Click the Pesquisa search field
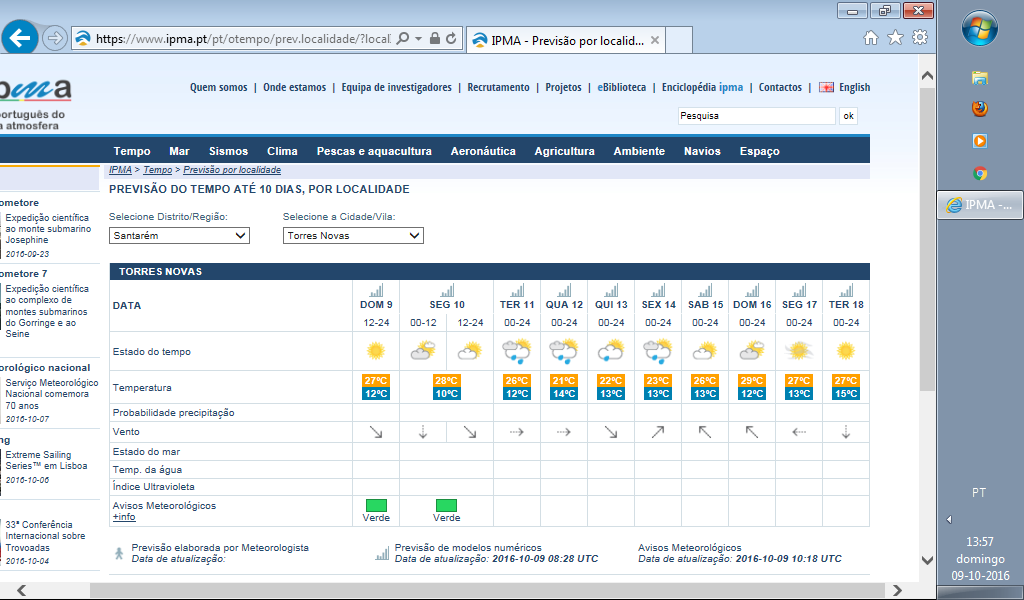 tap(756, 116)
